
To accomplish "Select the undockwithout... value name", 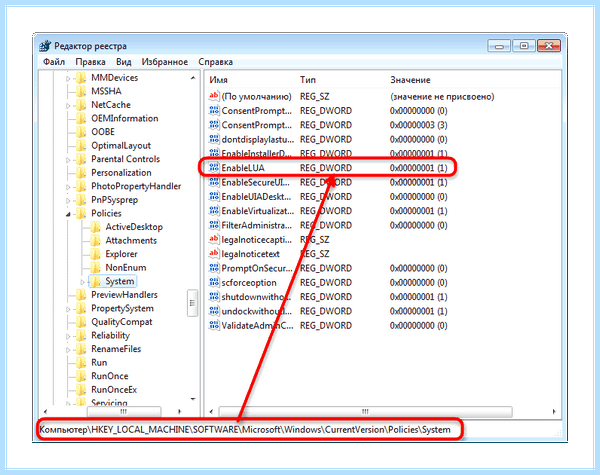I will click(x=257, y=311).
